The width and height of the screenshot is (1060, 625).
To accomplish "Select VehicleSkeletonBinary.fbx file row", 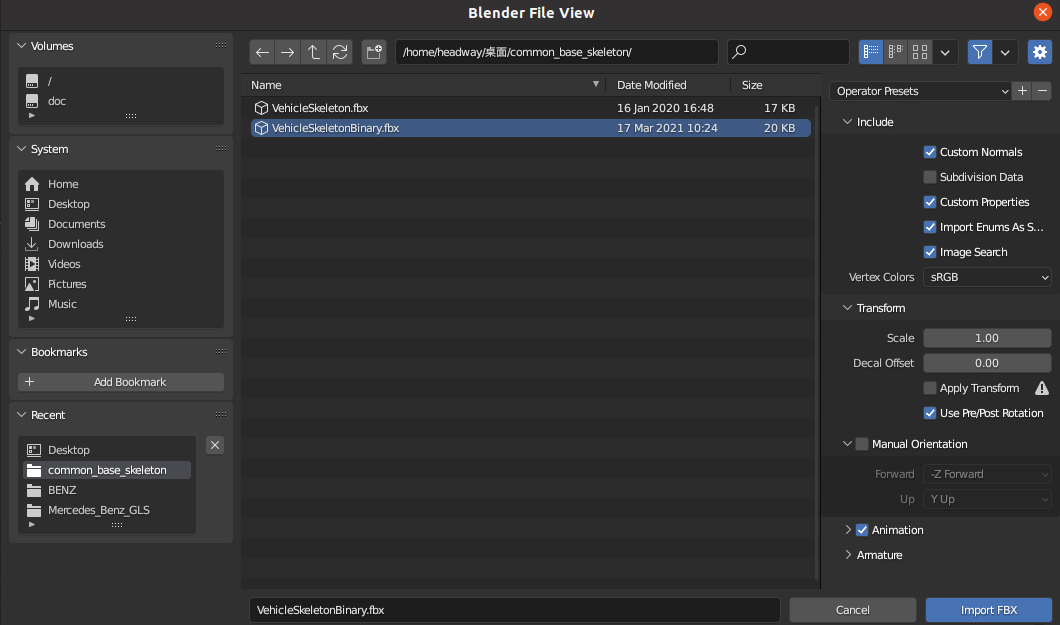I will pos(530,128).
